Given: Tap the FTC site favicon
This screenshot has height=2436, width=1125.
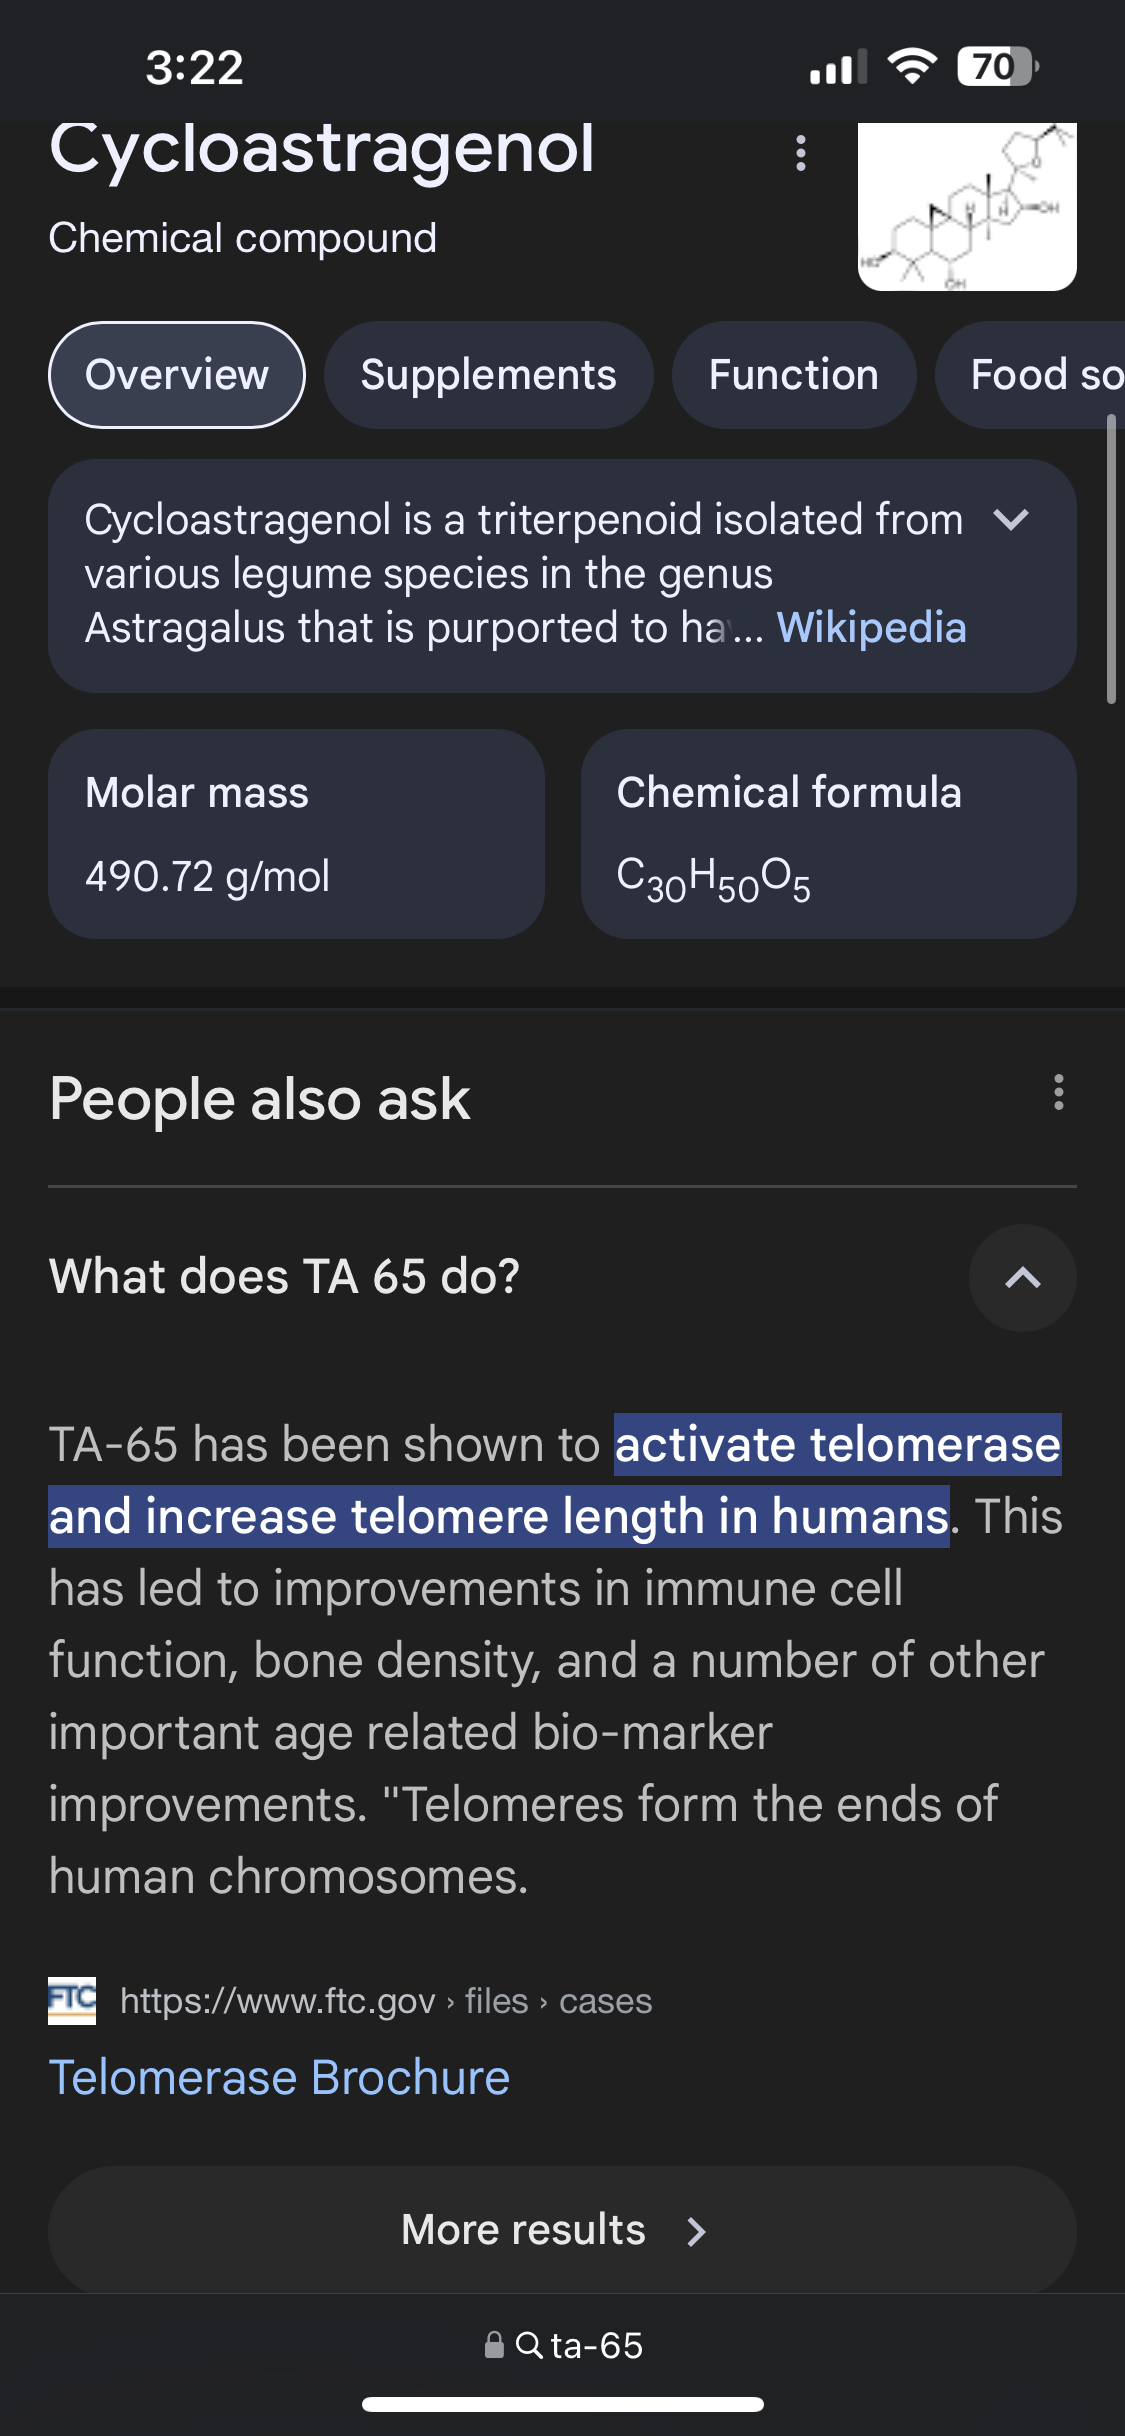Looking at the screenshot, I should (72, 2001).
